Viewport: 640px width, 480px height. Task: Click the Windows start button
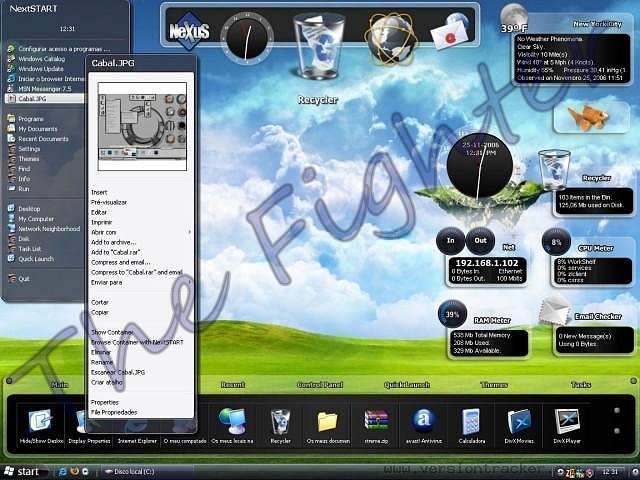[x=23, y=471]
